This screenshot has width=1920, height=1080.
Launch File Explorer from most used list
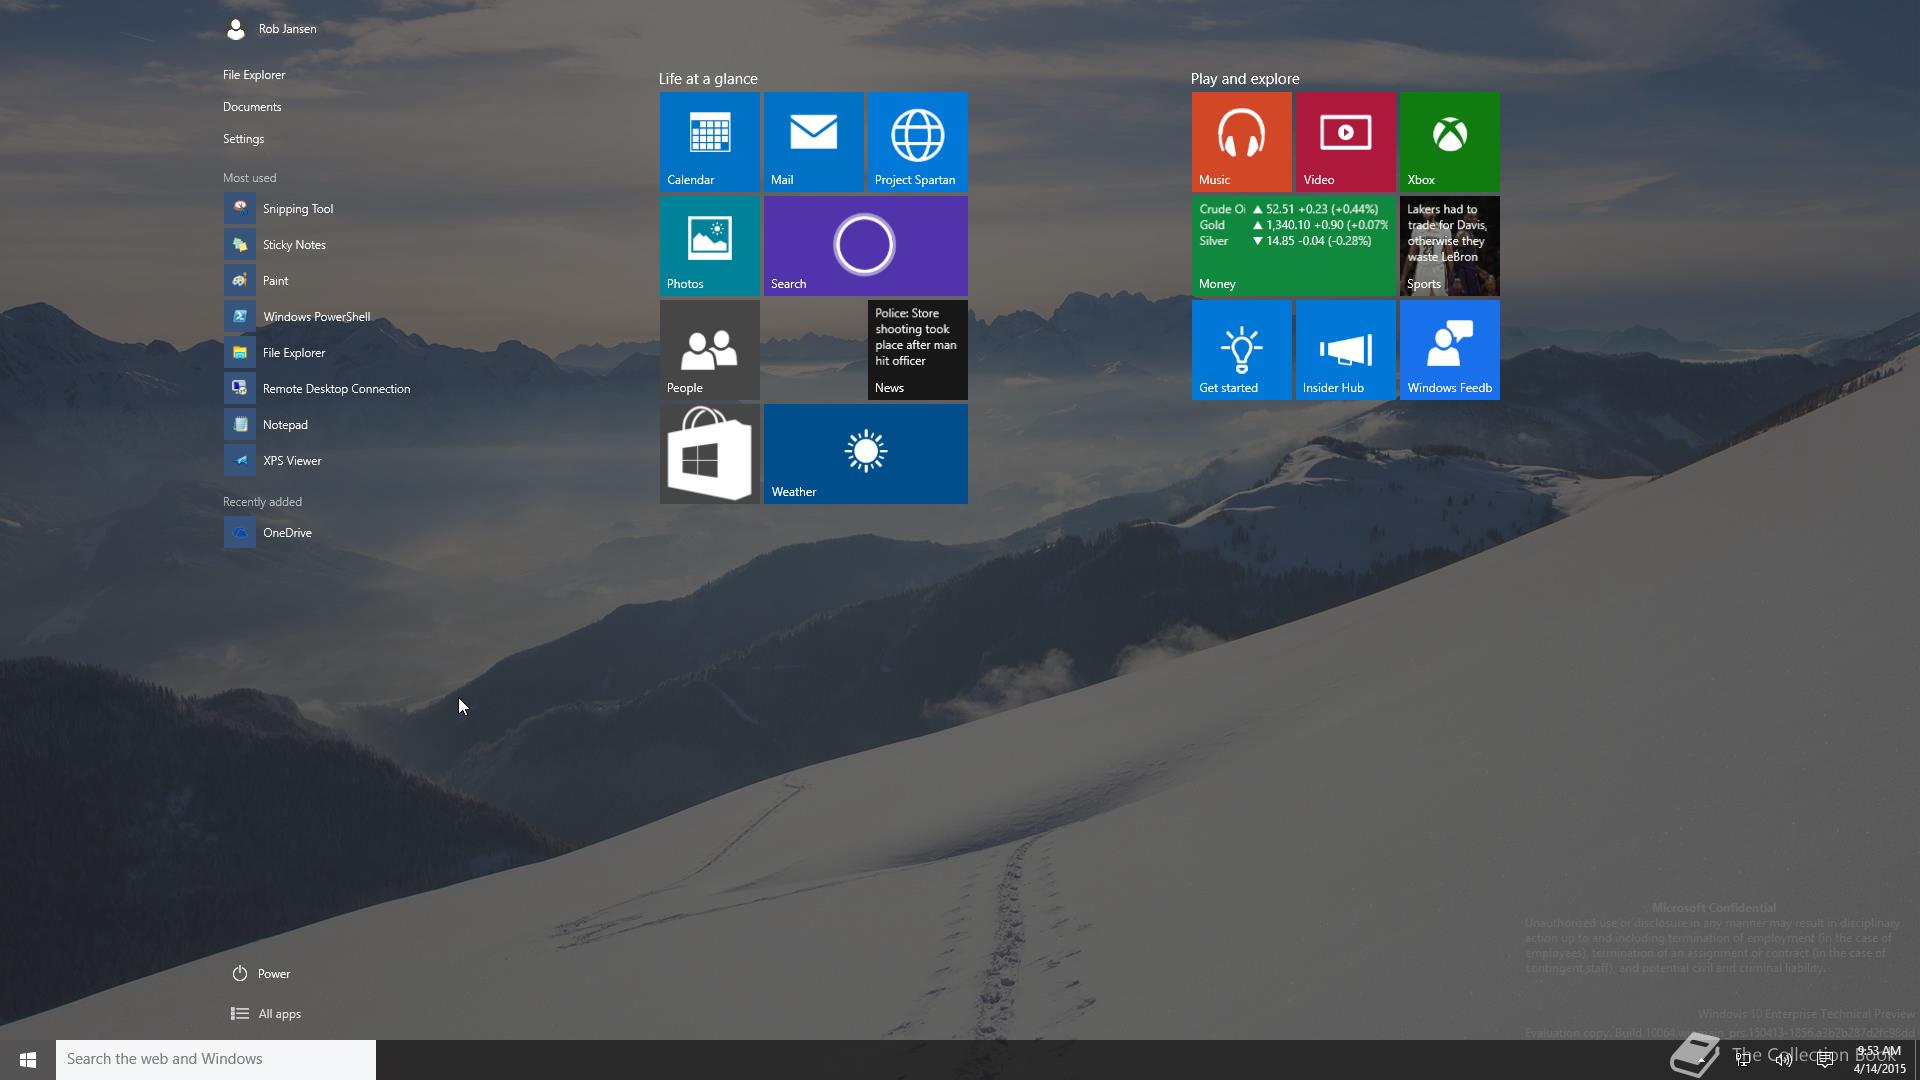coord(275,353)
